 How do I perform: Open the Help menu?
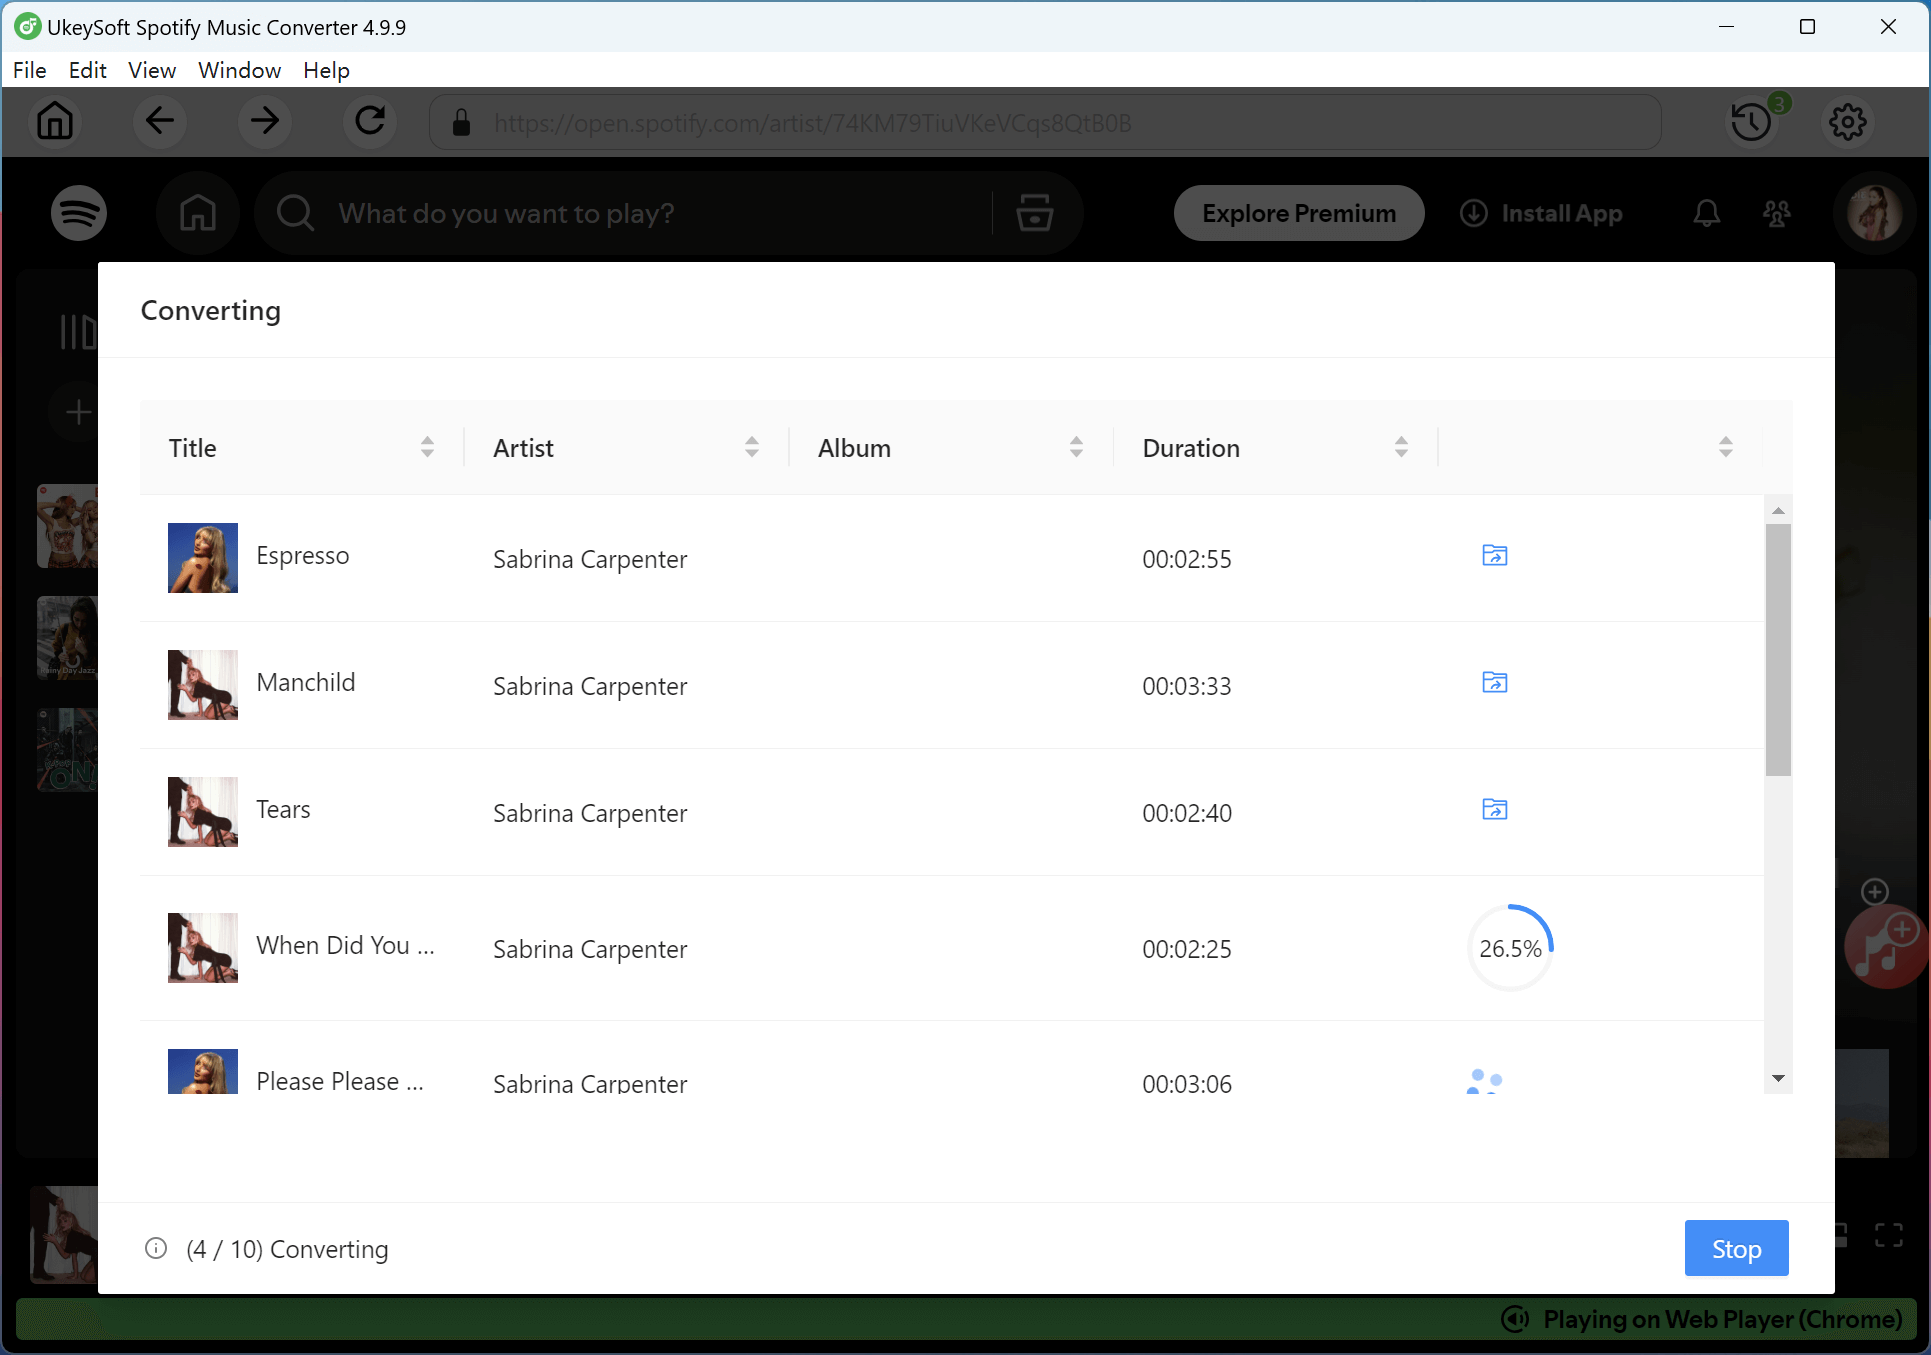(x=325, y=70)
